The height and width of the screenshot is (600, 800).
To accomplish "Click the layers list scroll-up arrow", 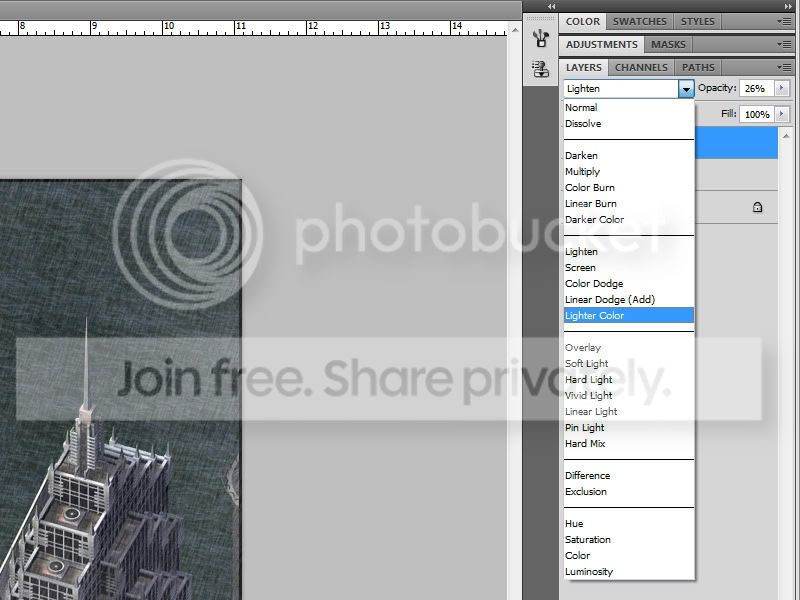I will 786,136.
